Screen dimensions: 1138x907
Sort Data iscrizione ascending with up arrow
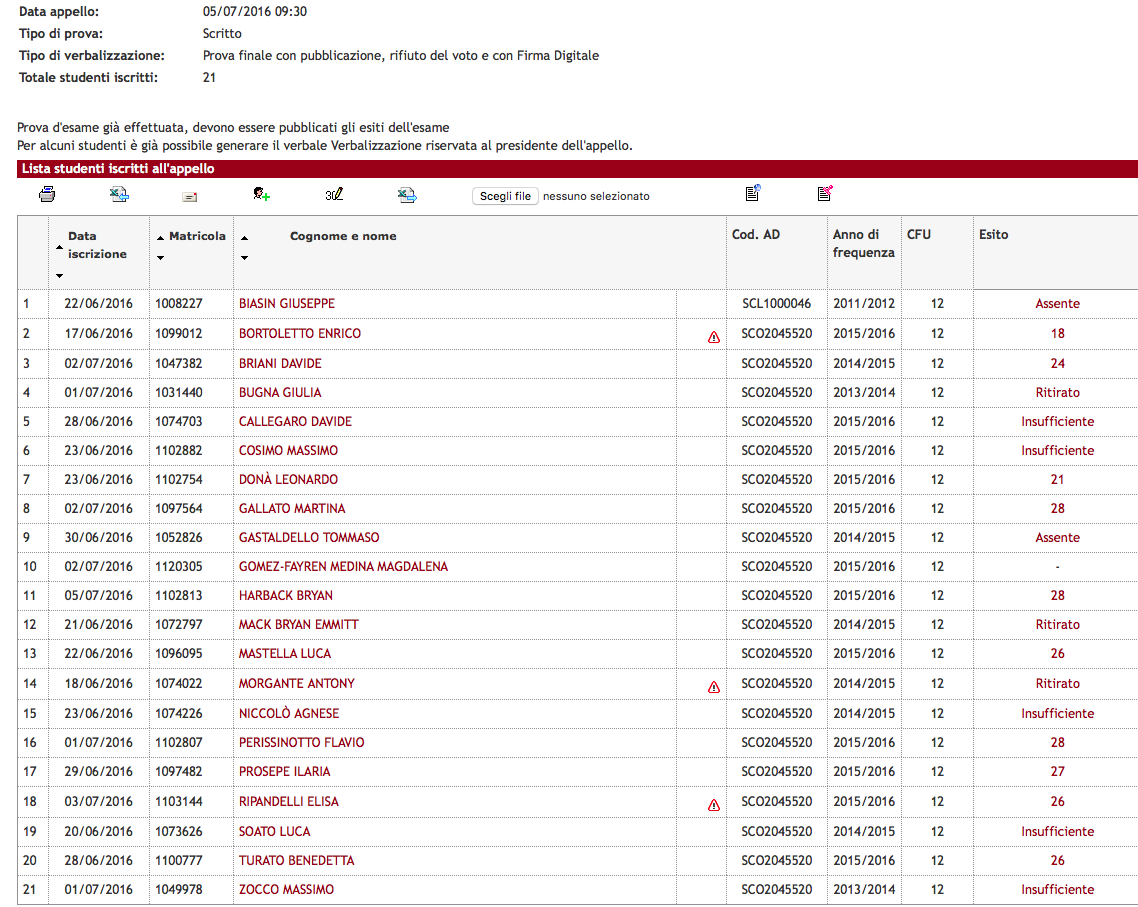pyautogui.click(x=60, y=247)
